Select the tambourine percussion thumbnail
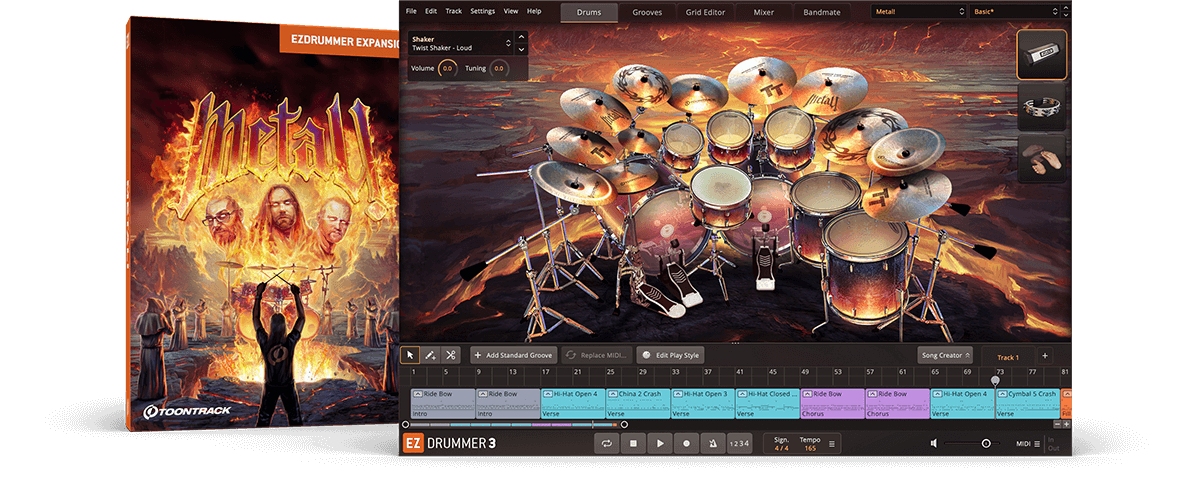Image resolution: width=1200 pixels, height=488 pixels. pos(1041,107)
